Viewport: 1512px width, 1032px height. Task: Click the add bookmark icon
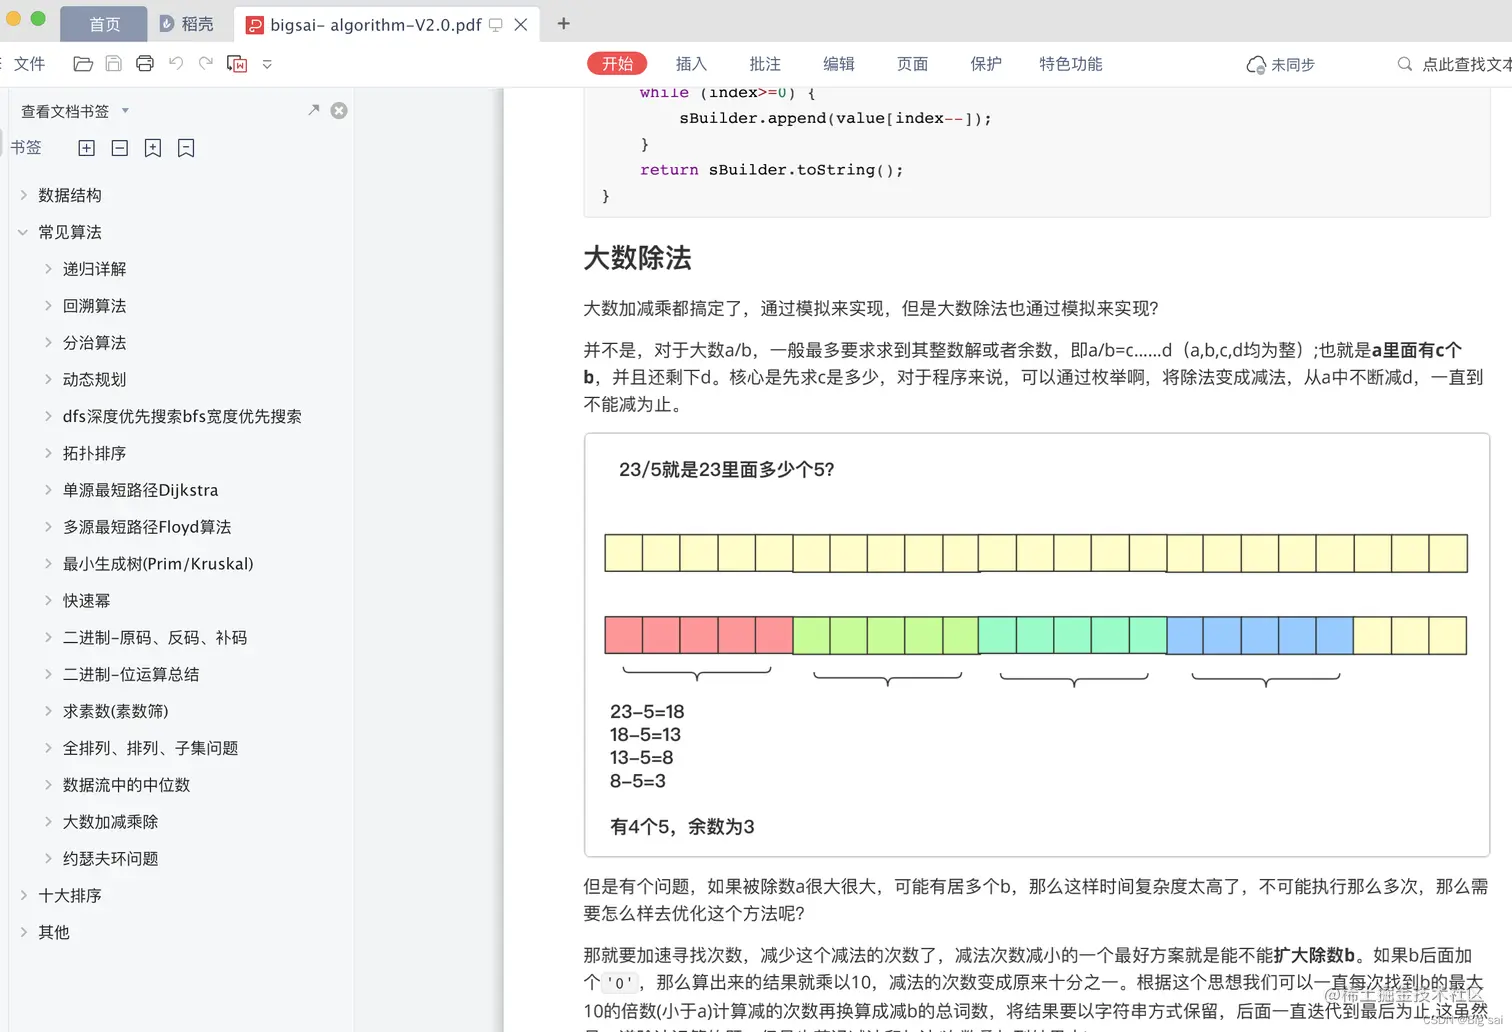[x=153, y=148]
